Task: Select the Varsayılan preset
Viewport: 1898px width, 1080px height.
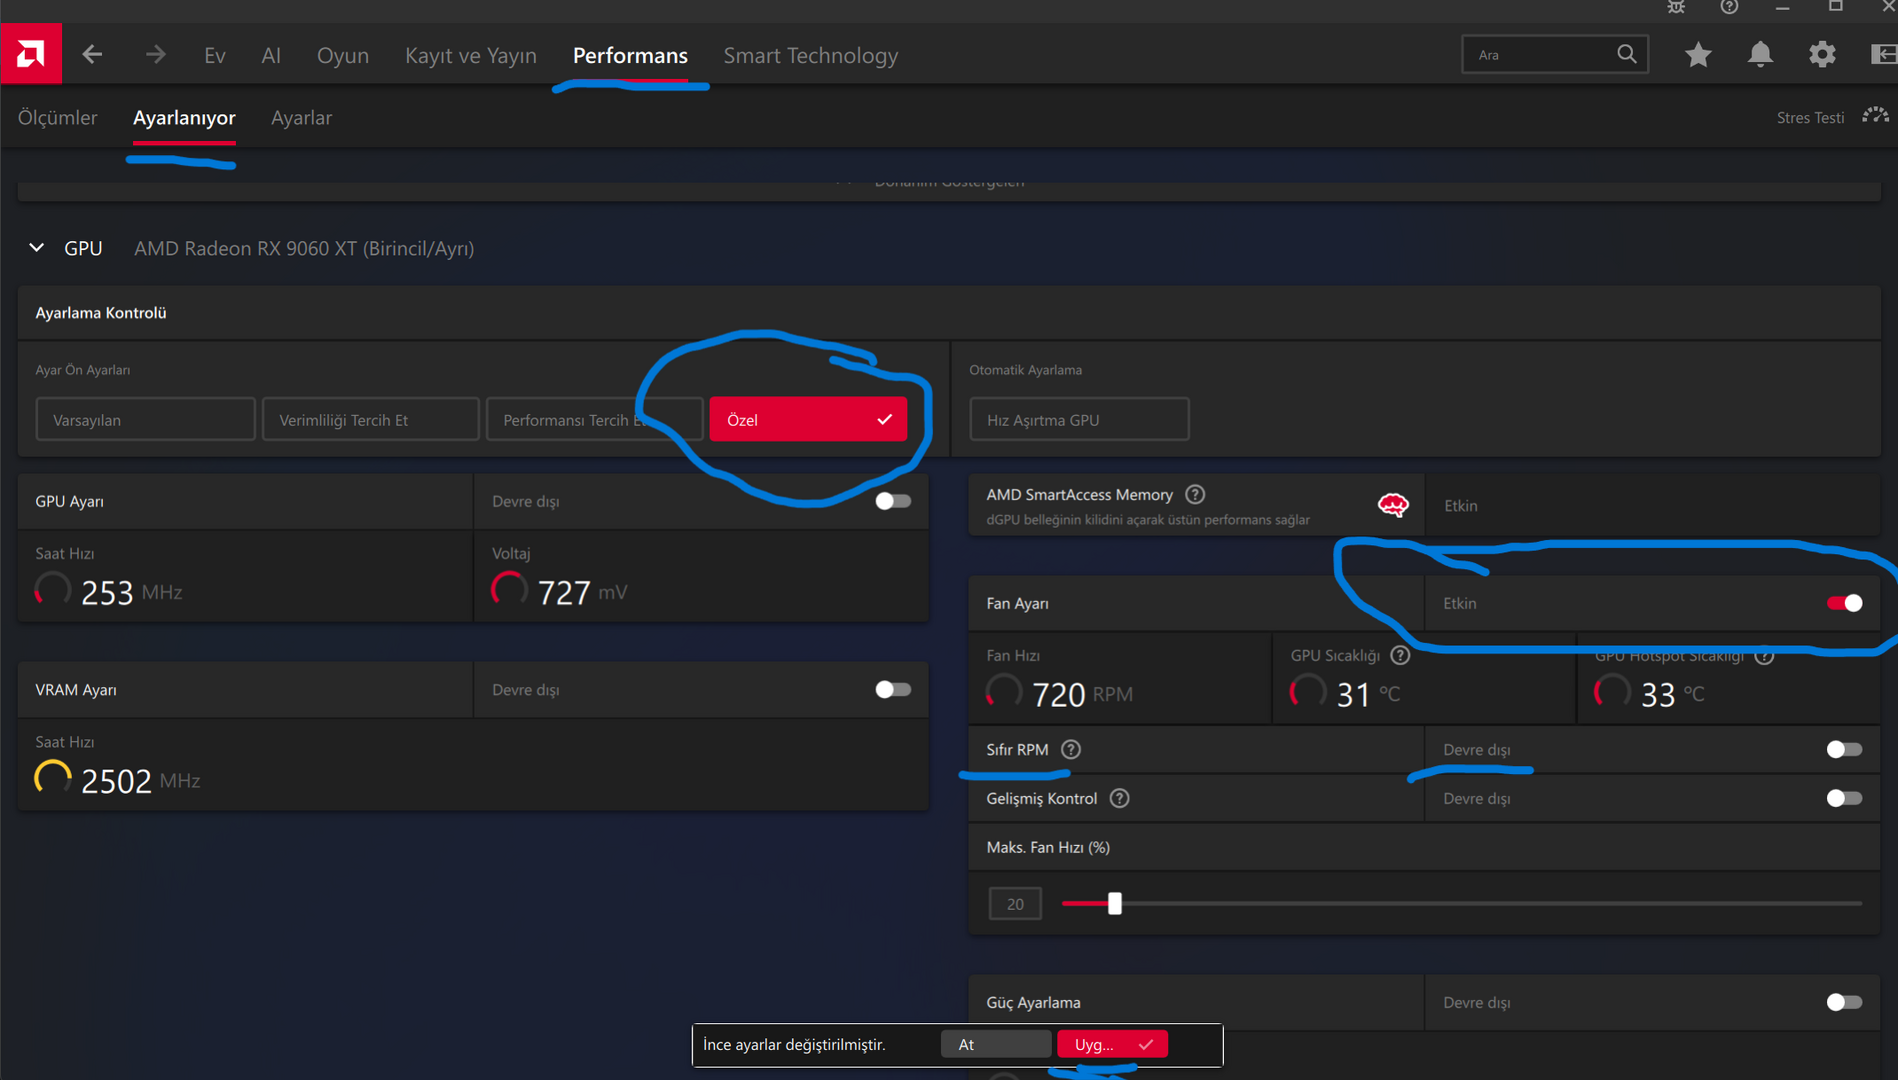Action: 145,419
